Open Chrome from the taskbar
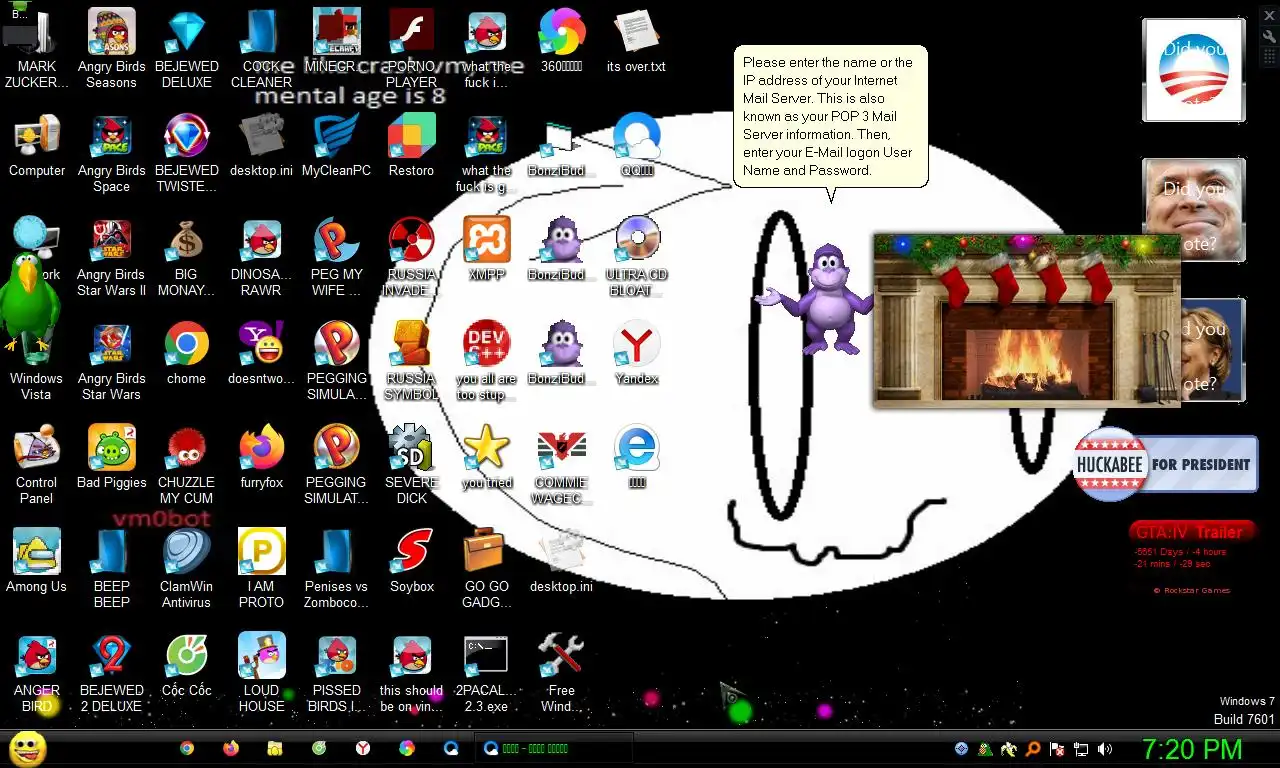Viewport: 1280px width, 768px height. pyautogui.click(x=187, y=748)
